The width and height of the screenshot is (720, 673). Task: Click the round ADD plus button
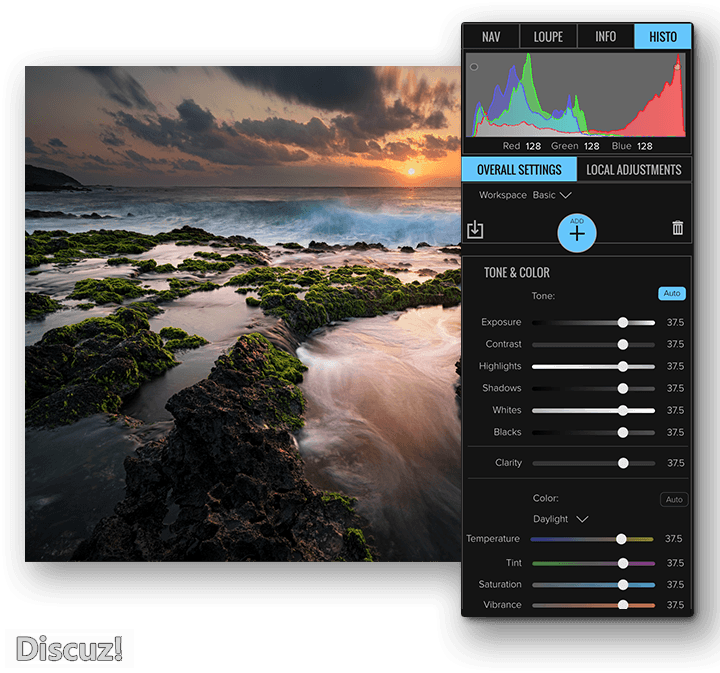(577, 233)
